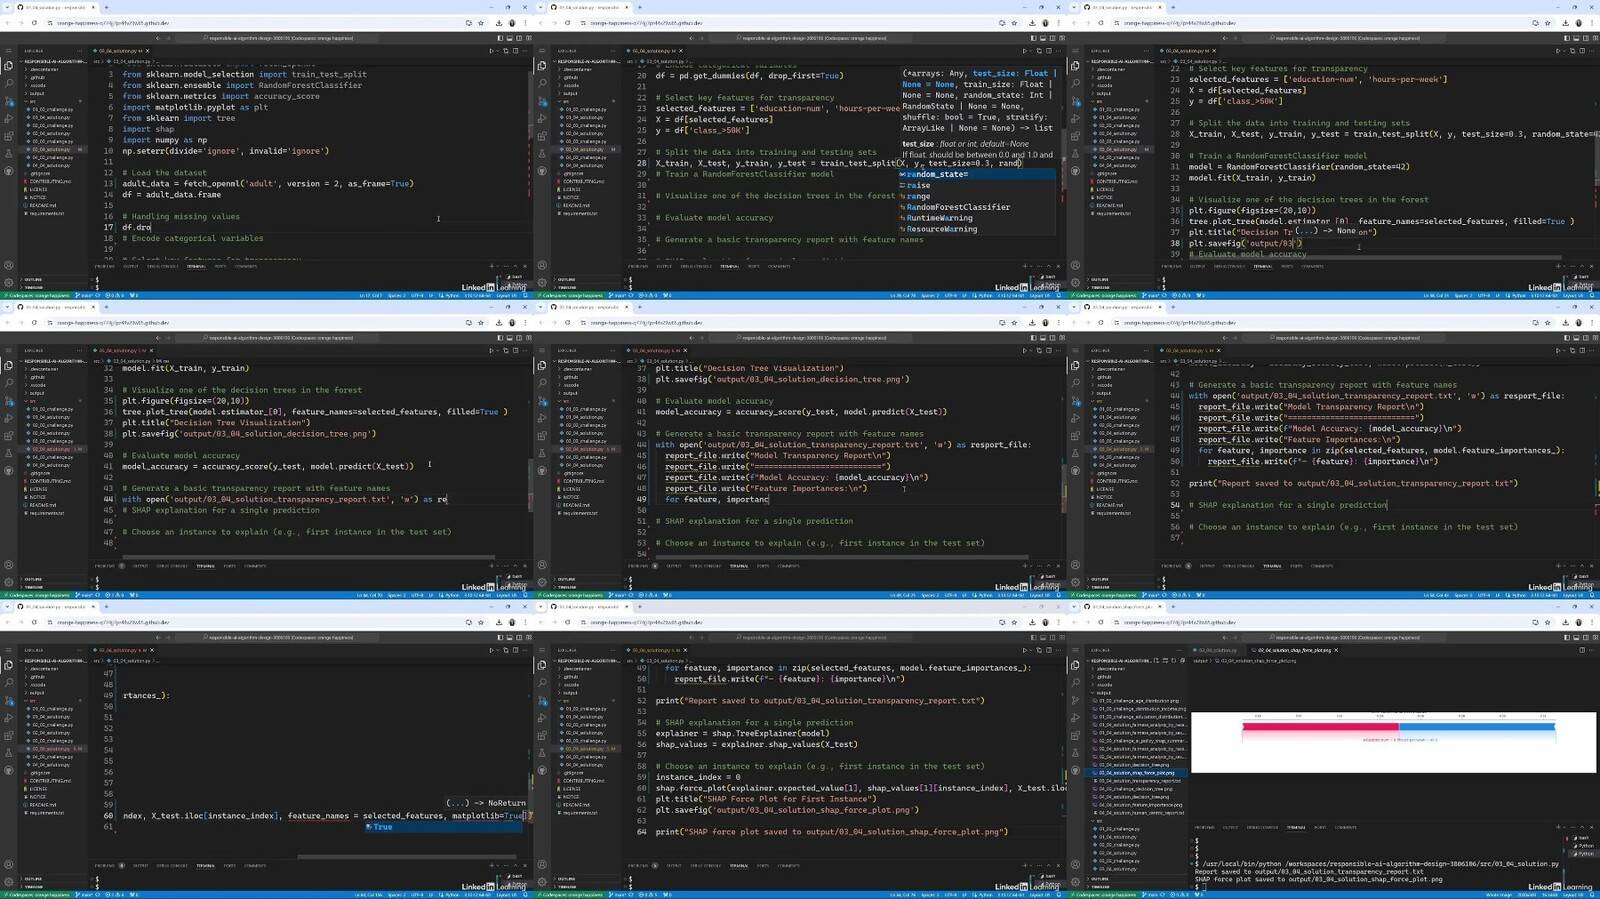Expand TIMELINE section in the df.dro frame
This screenshot has height=899, width=1600.
(33, 287)
